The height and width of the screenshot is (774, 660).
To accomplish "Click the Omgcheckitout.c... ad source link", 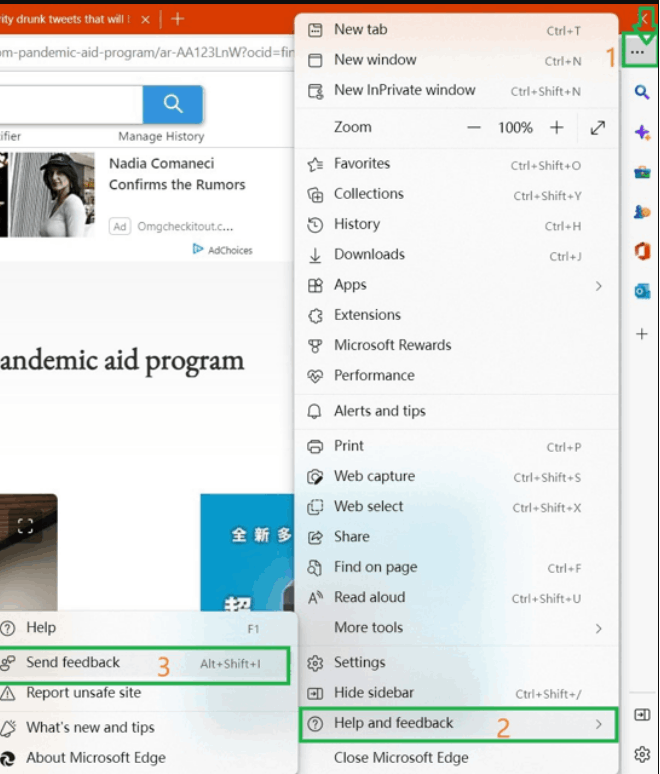I will [x=185, y=227].
